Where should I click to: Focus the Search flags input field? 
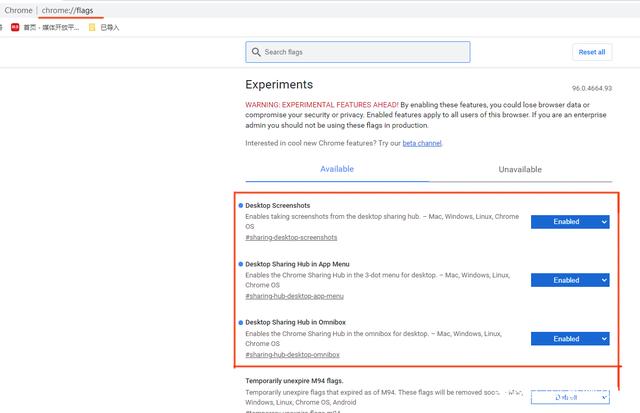358,52
